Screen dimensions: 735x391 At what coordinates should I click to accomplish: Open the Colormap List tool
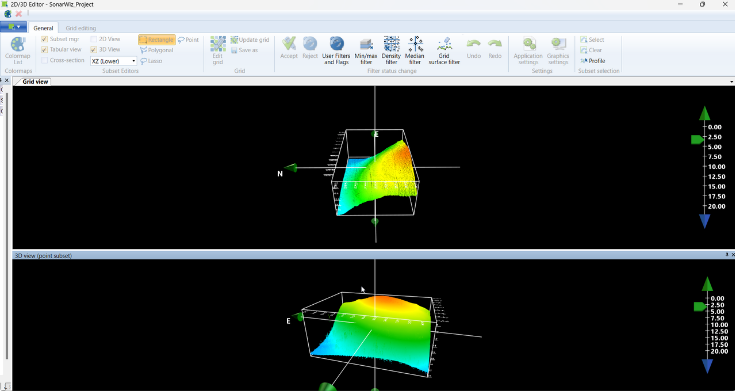tap(18, 51)
